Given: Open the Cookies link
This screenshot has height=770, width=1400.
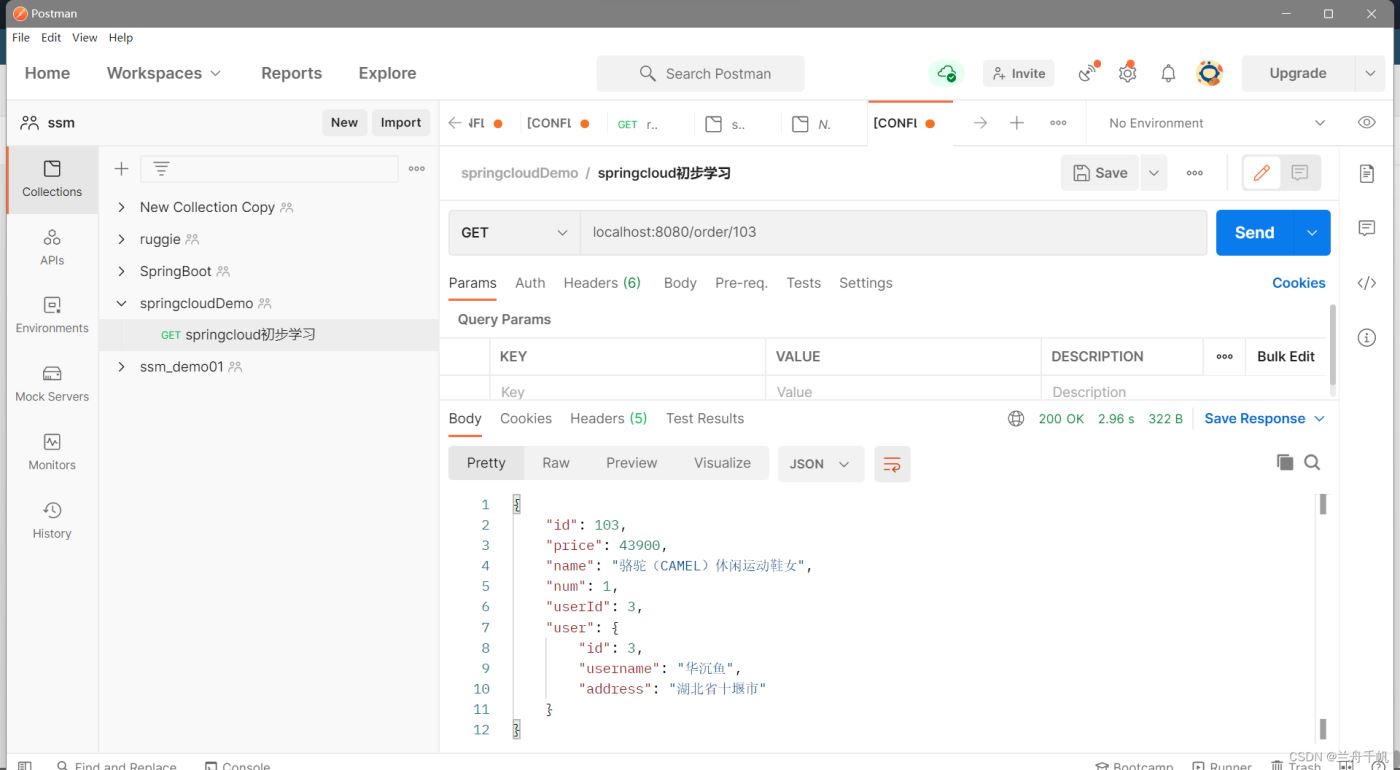Looking at the screenshot, I should (x=1299, y=283).
